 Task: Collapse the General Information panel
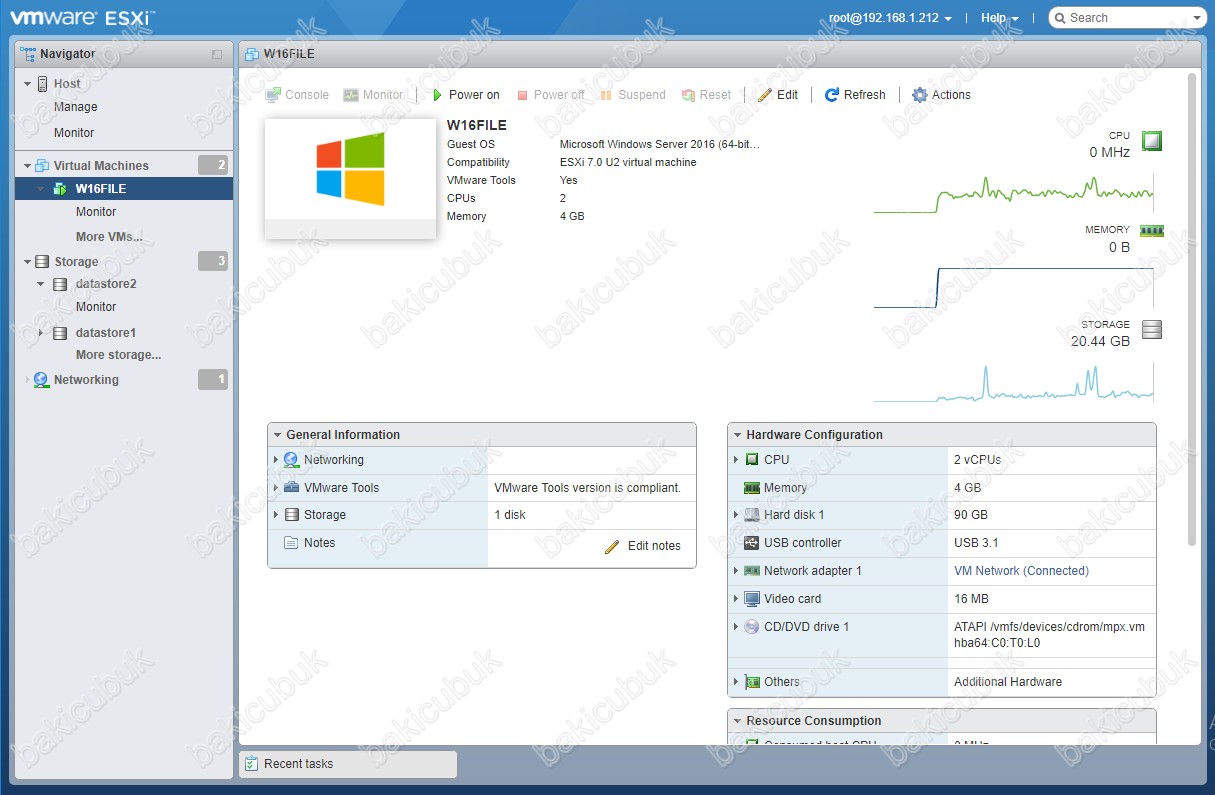point(277,435)
